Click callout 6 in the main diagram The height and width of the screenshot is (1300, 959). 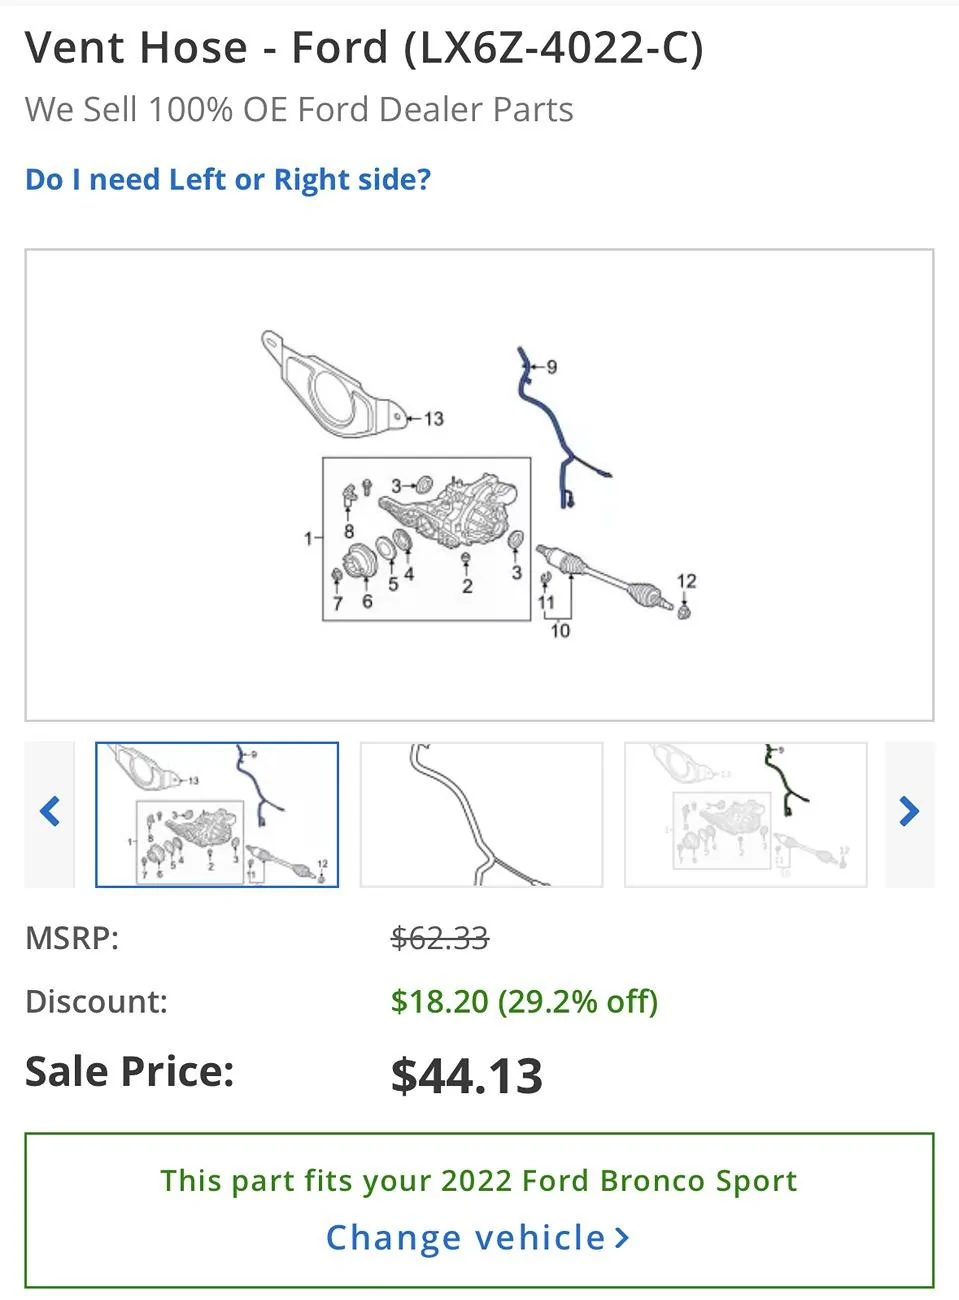[x=367, y=602]
